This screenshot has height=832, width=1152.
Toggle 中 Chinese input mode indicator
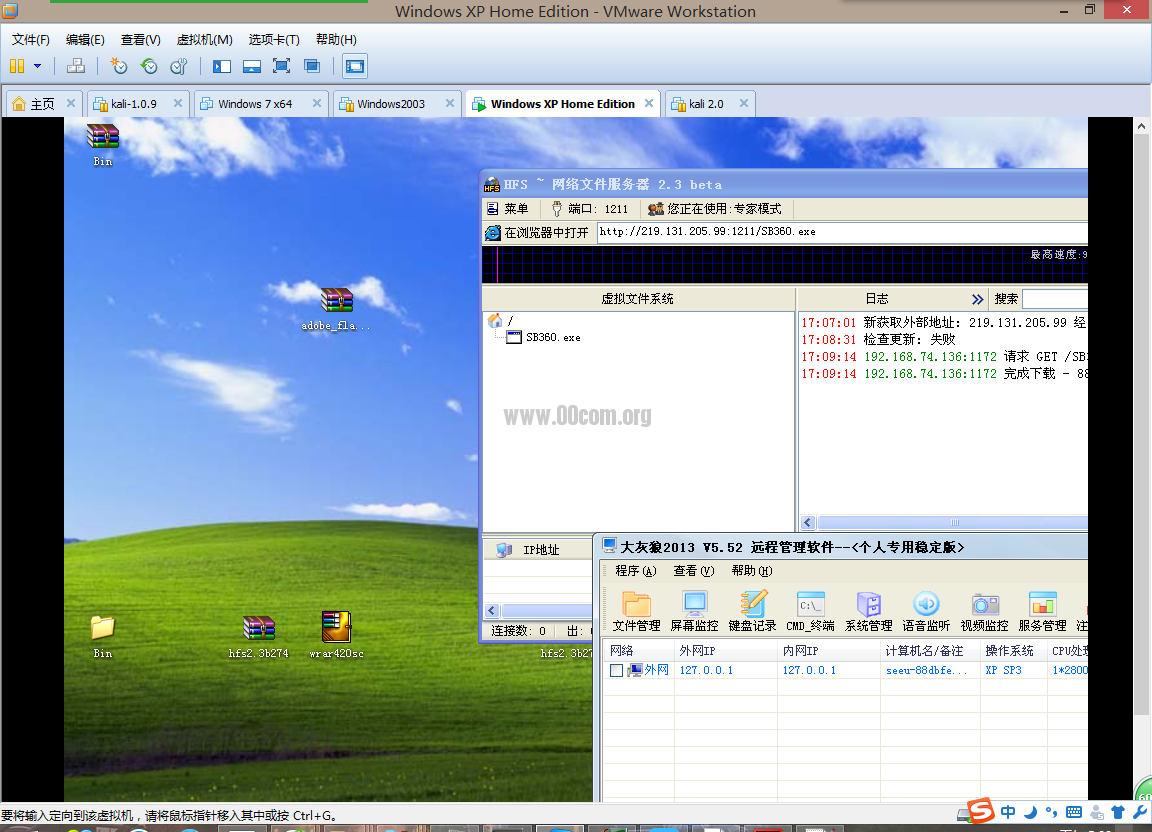point(1008,812)
